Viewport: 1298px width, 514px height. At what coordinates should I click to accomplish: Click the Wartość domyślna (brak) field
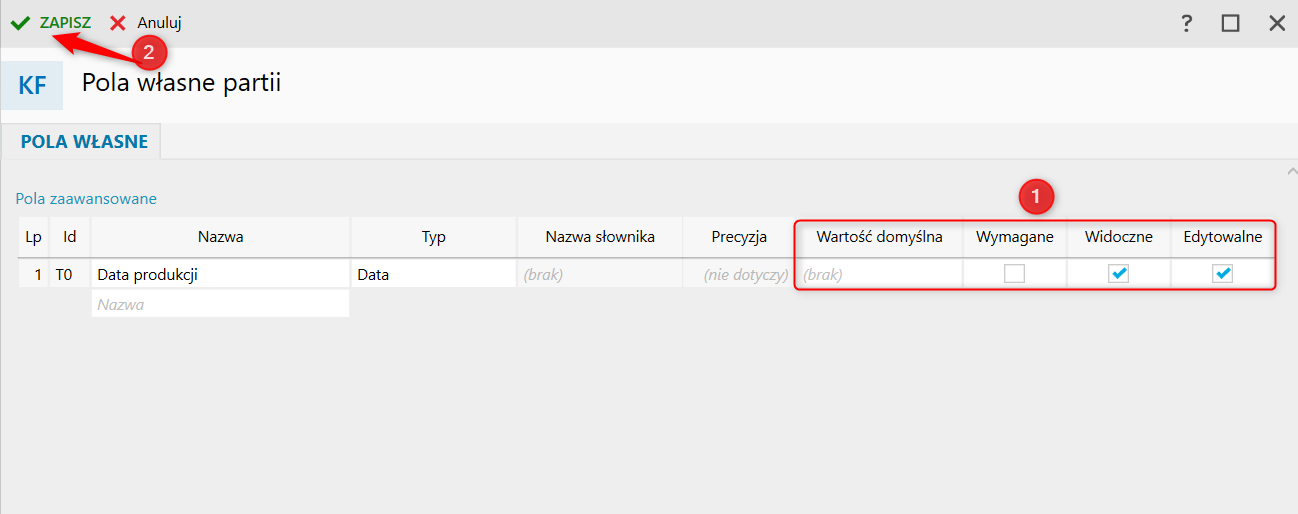click(879, 274)
